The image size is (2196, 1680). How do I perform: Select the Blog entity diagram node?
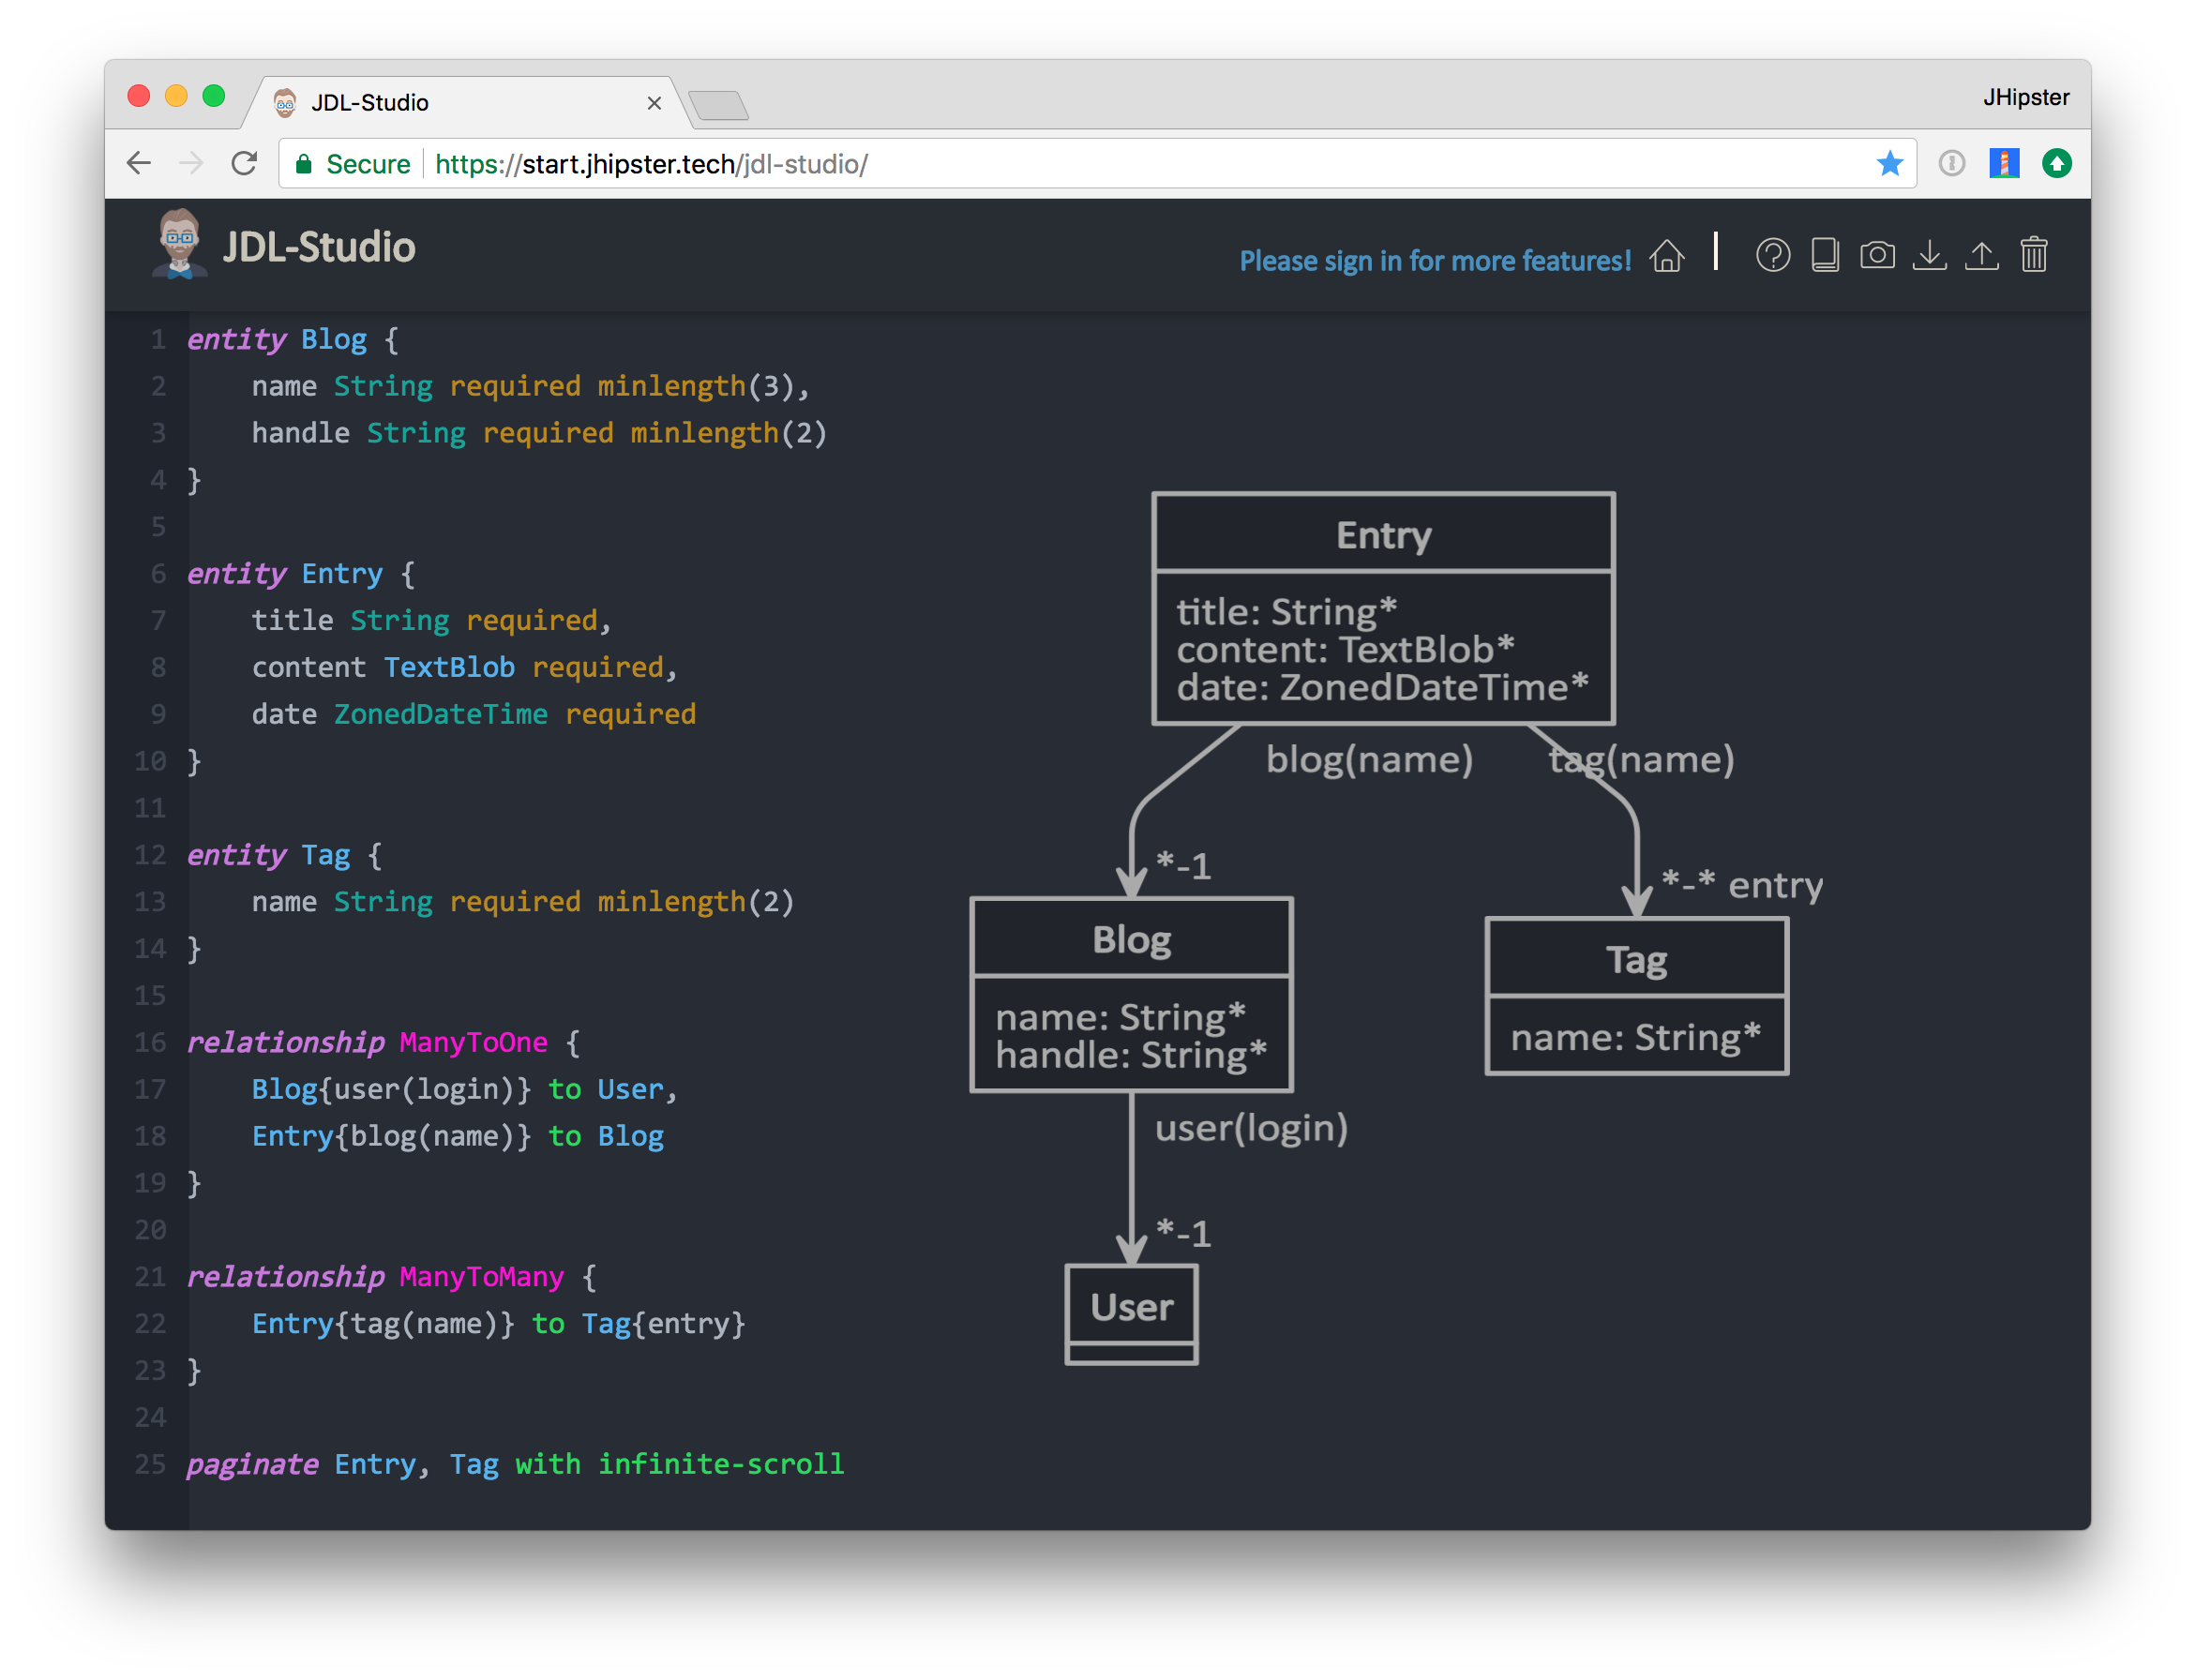click(1131, 994)
